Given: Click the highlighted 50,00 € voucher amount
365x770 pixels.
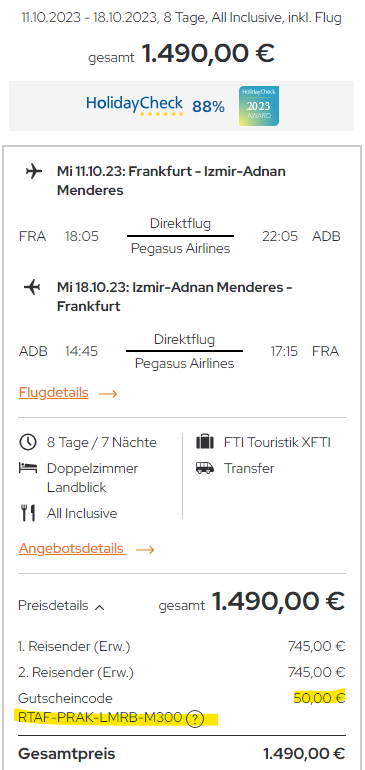Looking at the screenshot, I should (x=319, y=696).
